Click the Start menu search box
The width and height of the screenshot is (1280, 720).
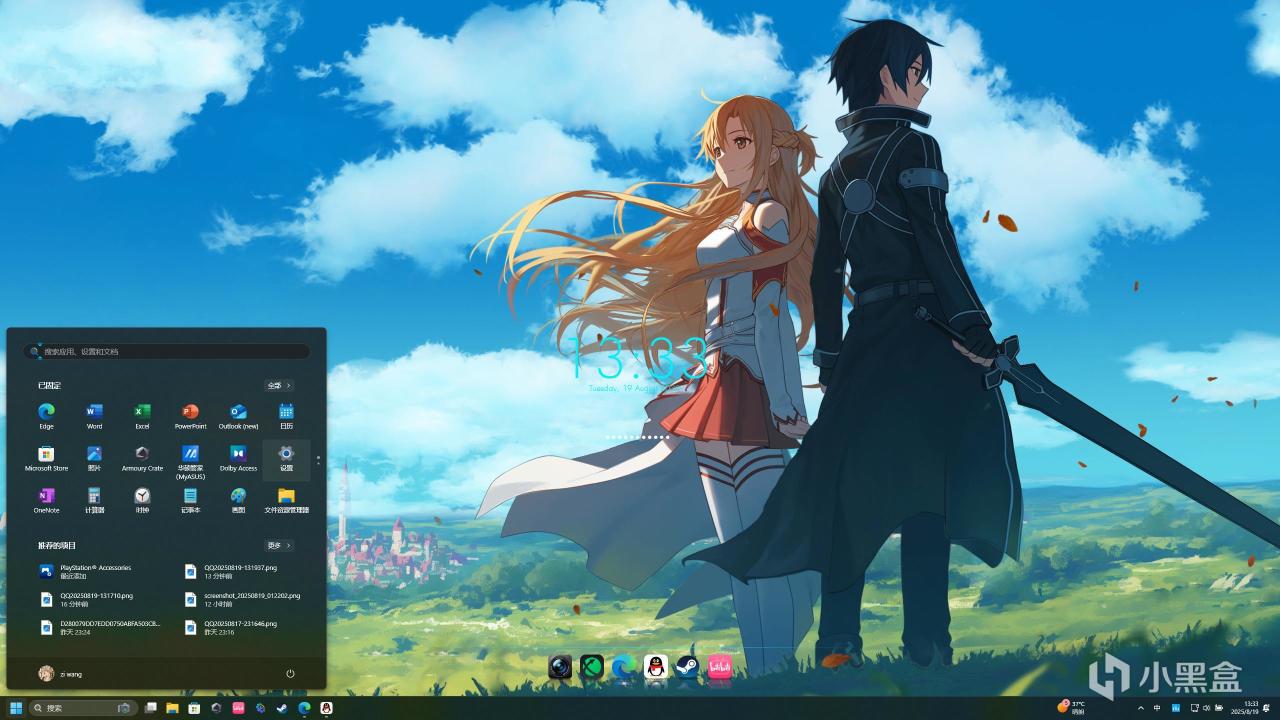(x=167, y=352)
